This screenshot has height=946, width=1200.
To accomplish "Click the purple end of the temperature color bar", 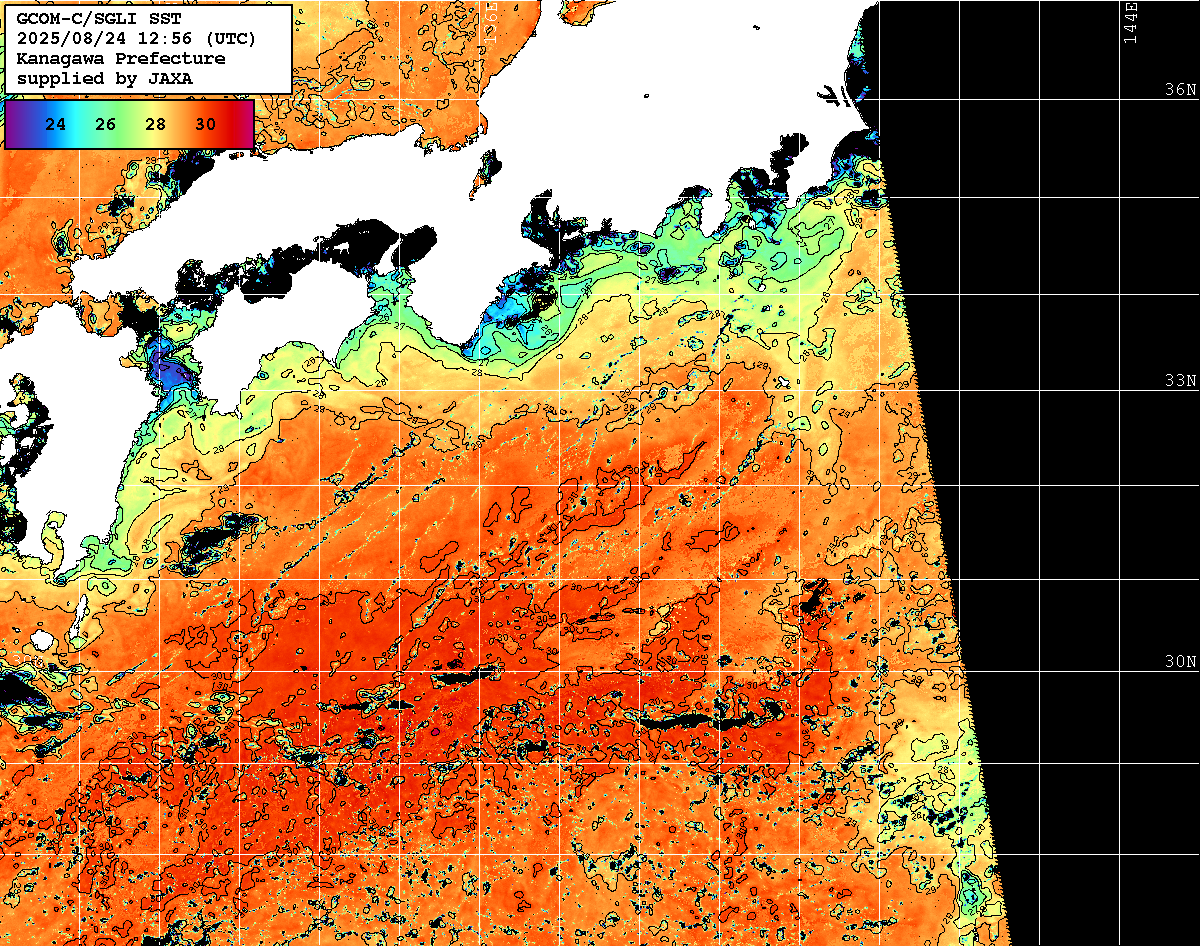I will tap(15, 125).
